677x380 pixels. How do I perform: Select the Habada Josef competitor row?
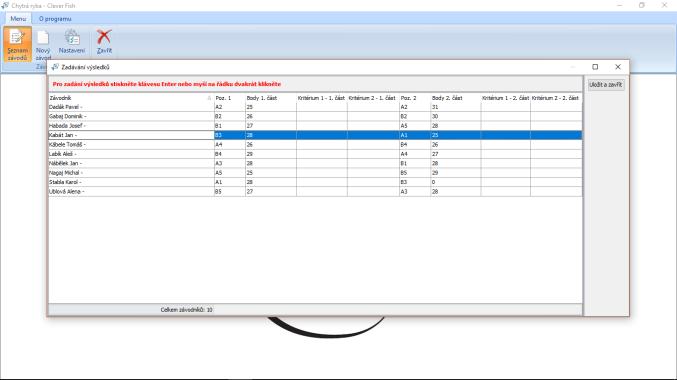click(x=315, y=126)
